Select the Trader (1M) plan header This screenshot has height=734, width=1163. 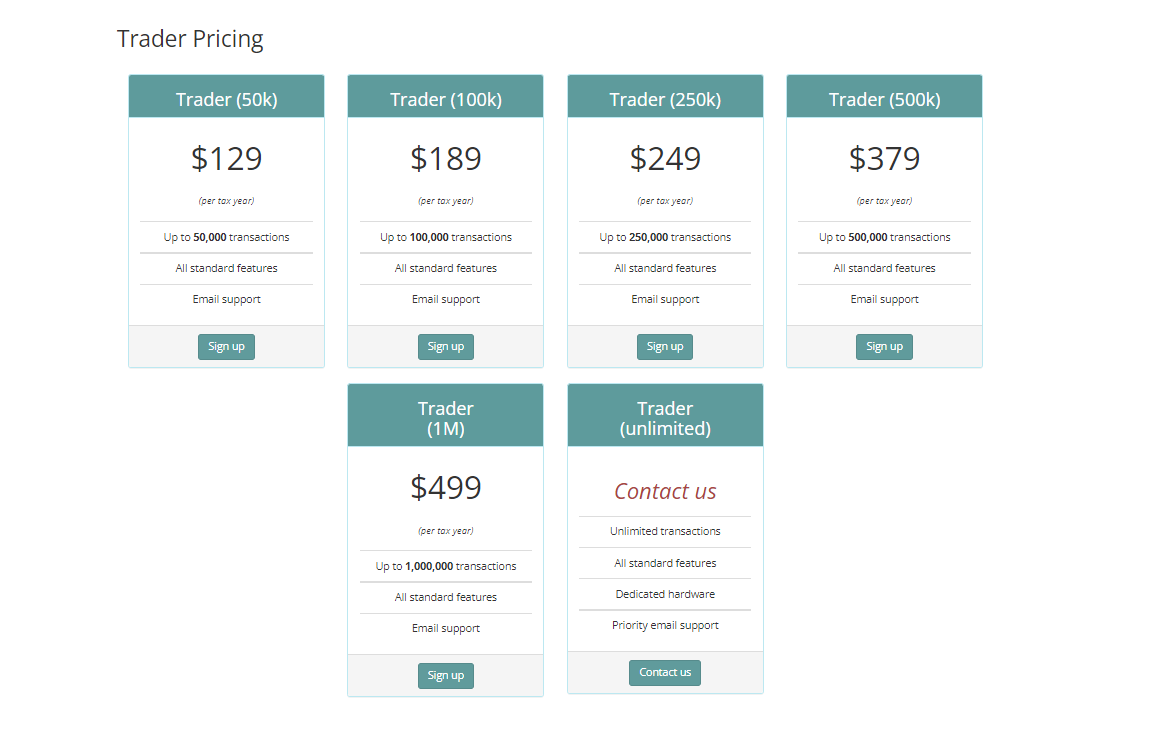[x=446, y=415]
